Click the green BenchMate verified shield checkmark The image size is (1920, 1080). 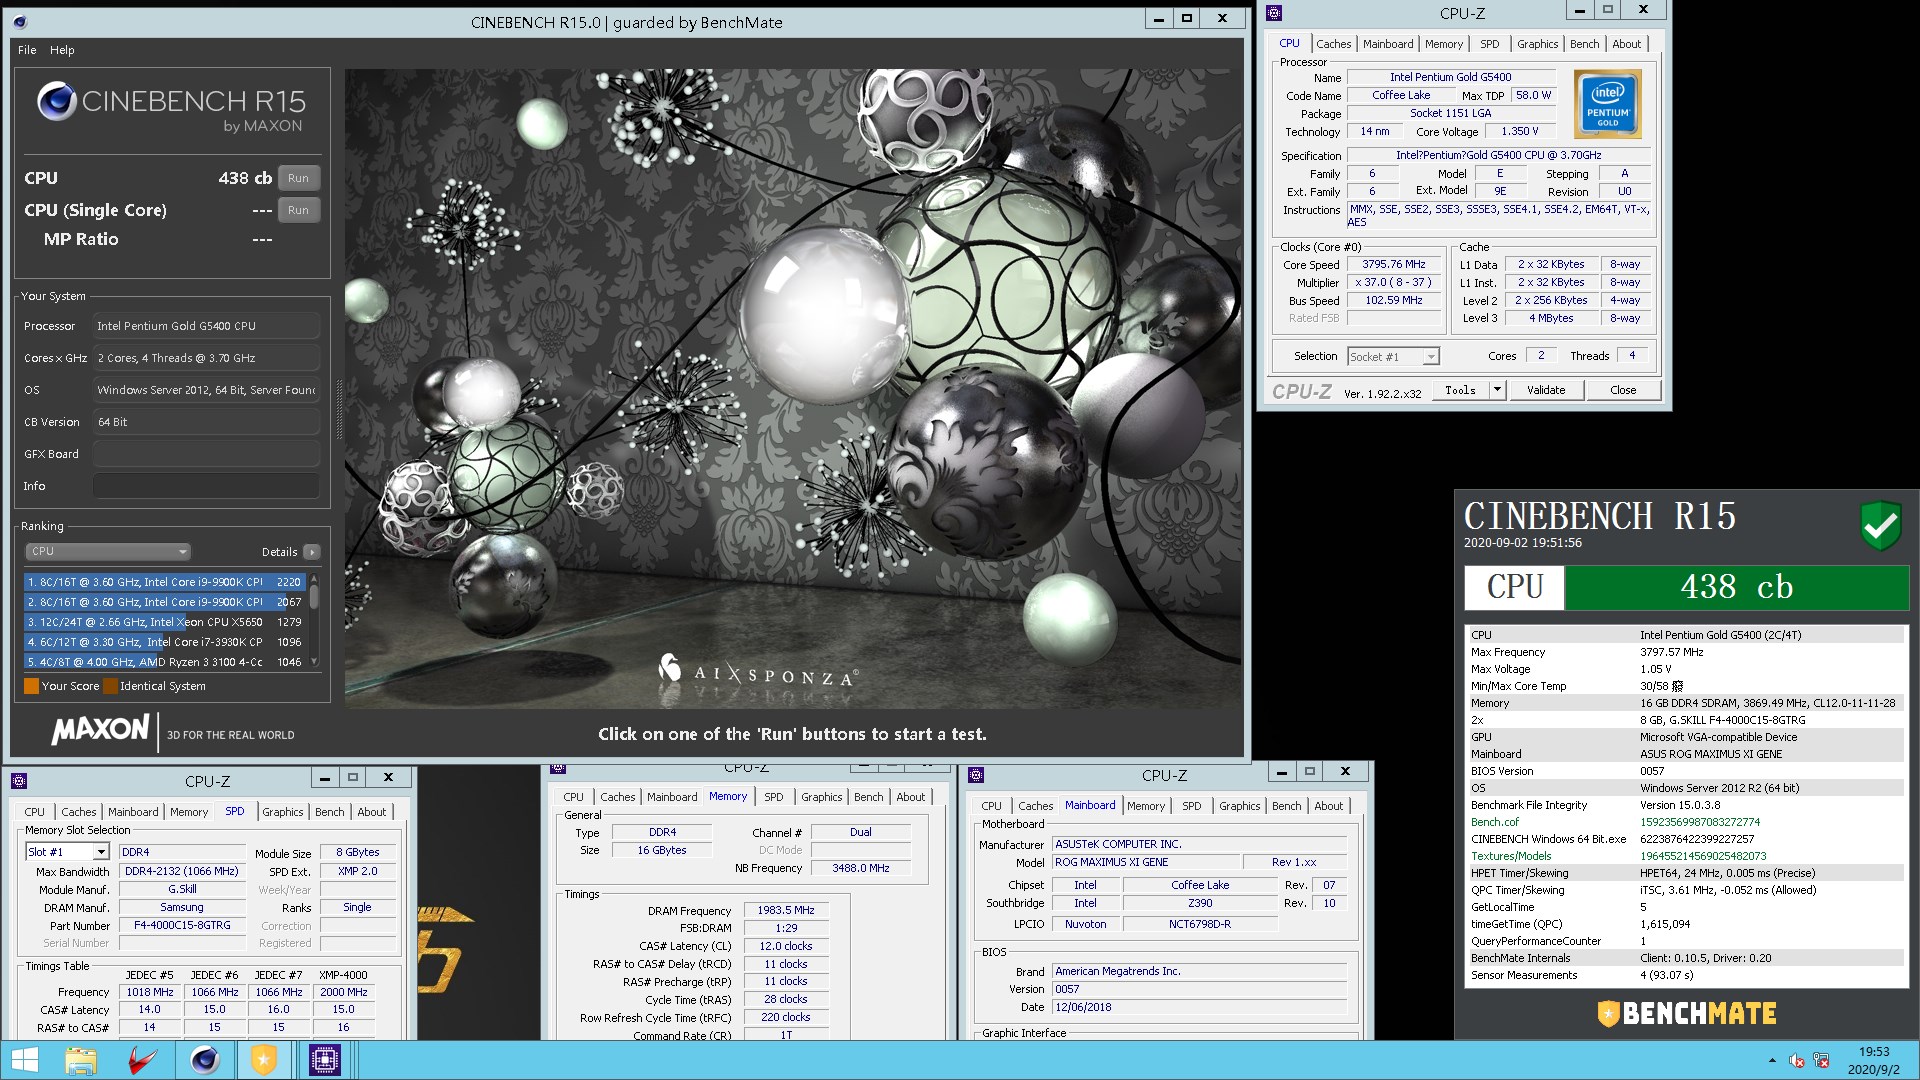[x=1880, y=525]
